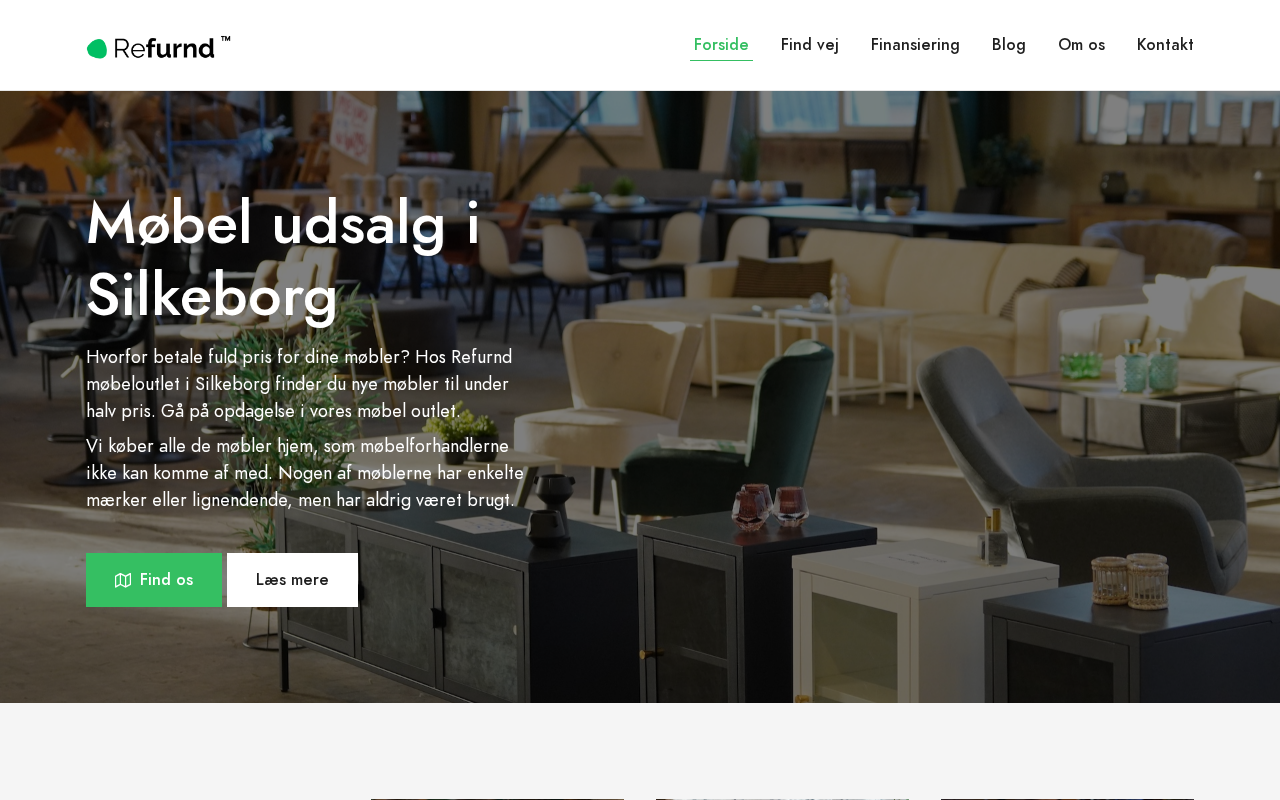
Task: Navigate to the Om os page
Action: pyautogui.click(x=1081, y=45)
